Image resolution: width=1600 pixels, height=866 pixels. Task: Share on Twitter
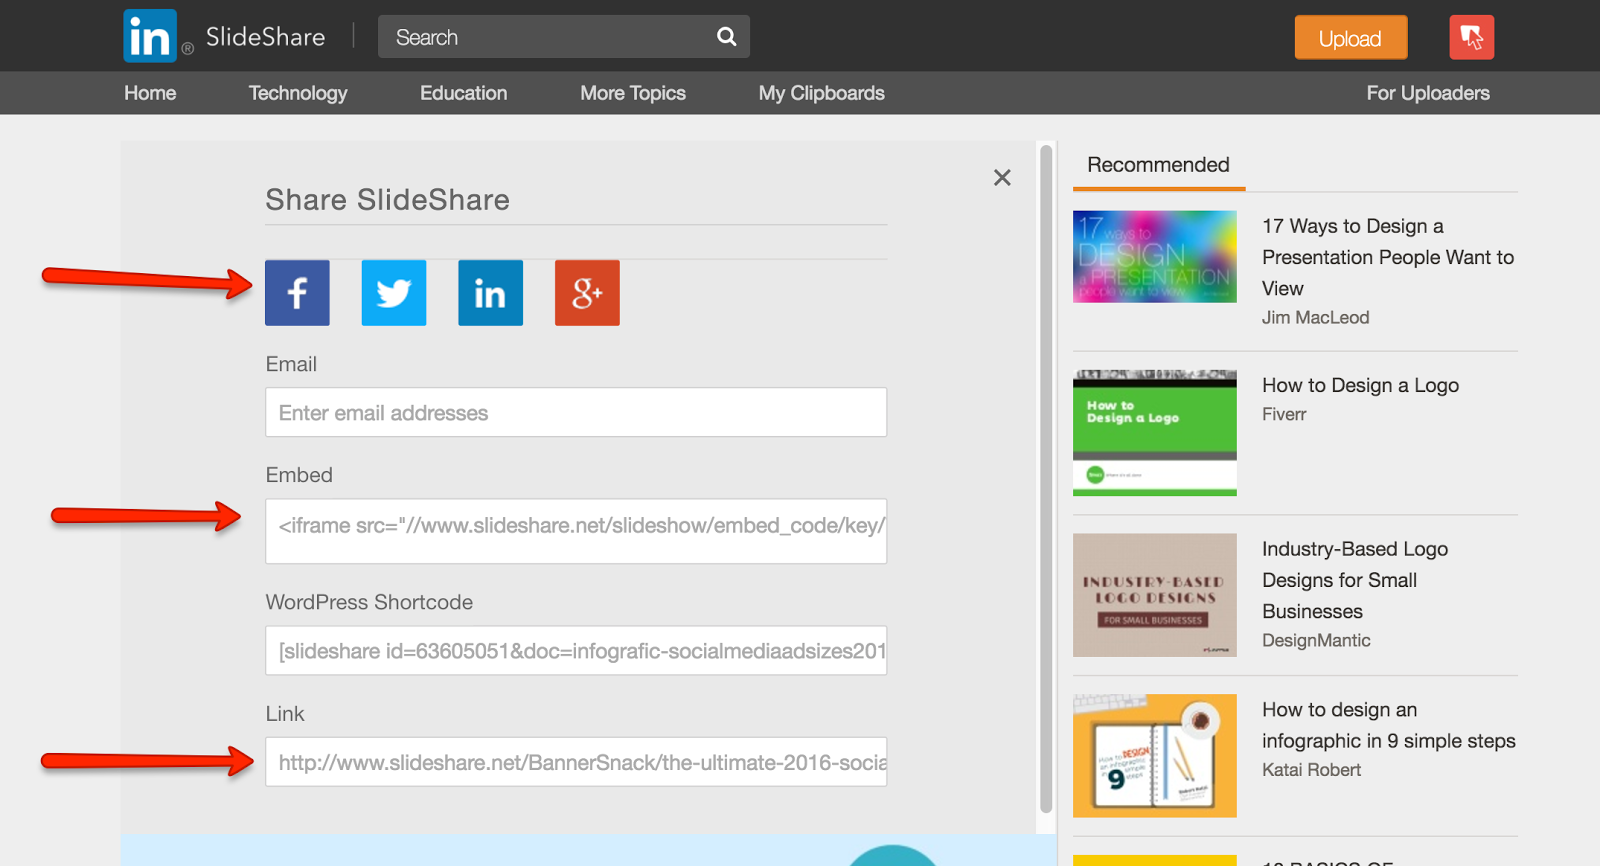(394, 293)
